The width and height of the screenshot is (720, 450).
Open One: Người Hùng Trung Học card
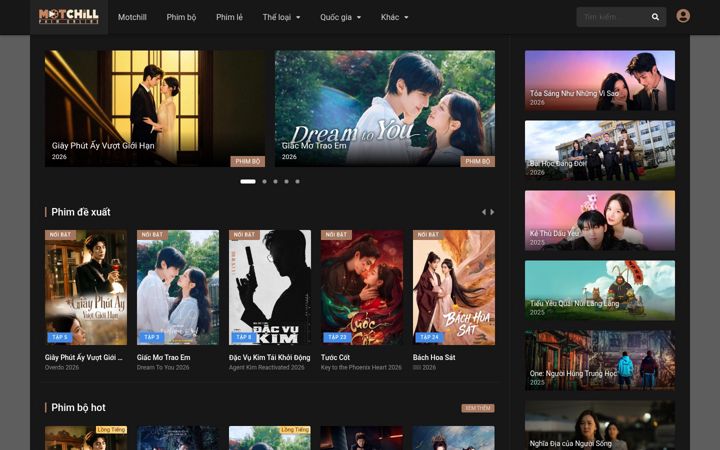pos(600,360)
